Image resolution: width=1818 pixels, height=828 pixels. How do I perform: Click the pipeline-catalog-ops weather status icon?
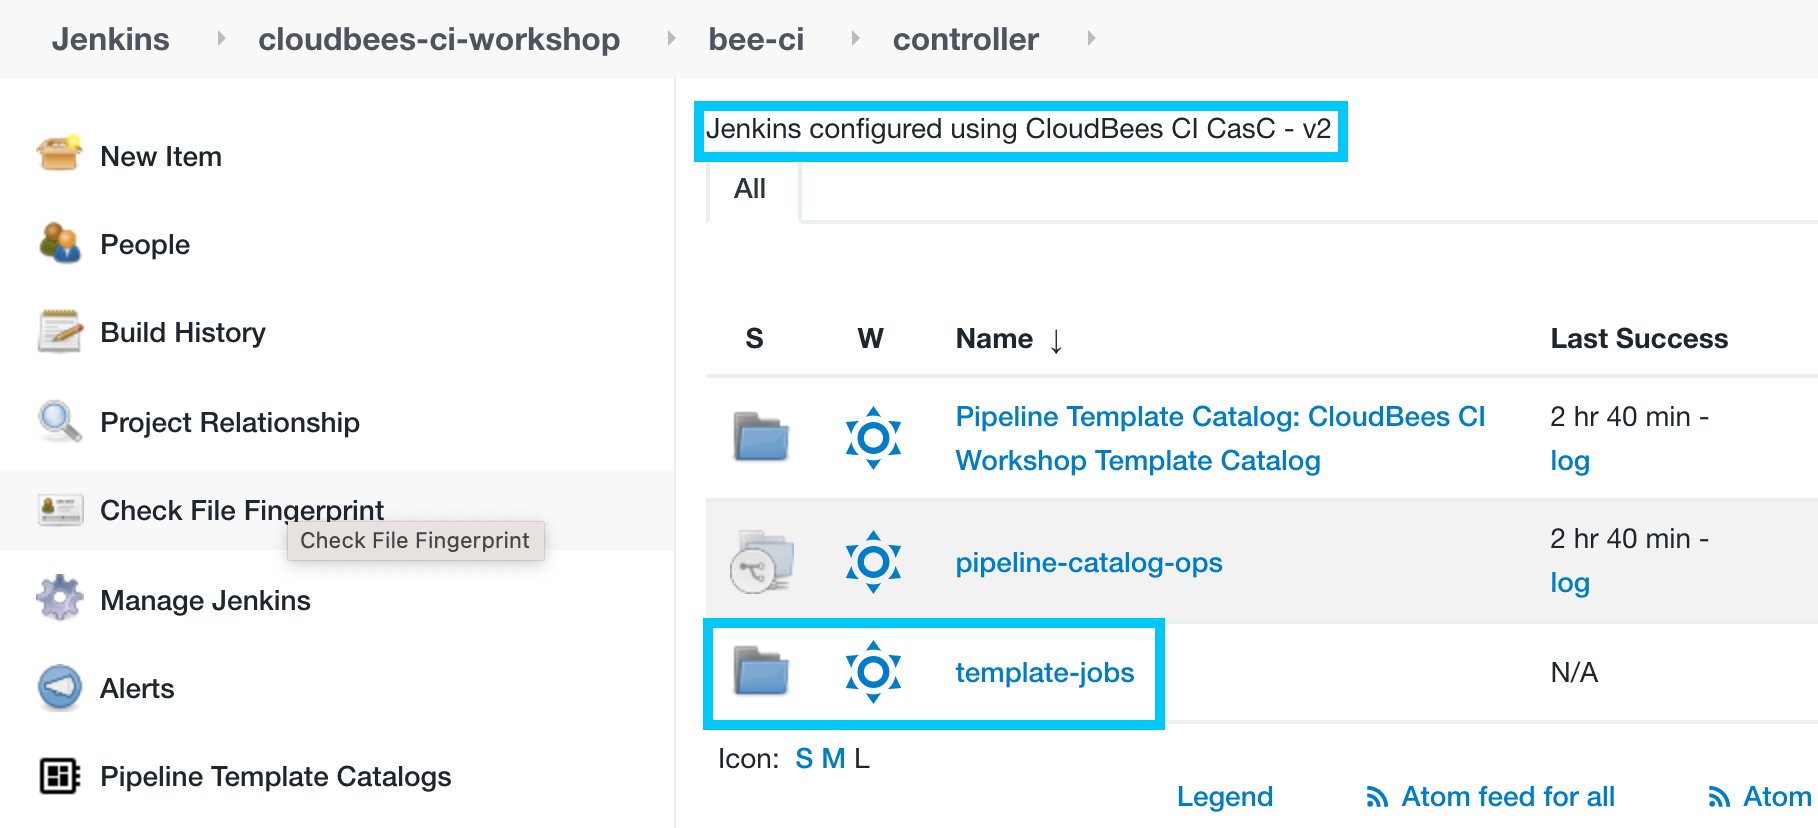(x=873, y=562)
